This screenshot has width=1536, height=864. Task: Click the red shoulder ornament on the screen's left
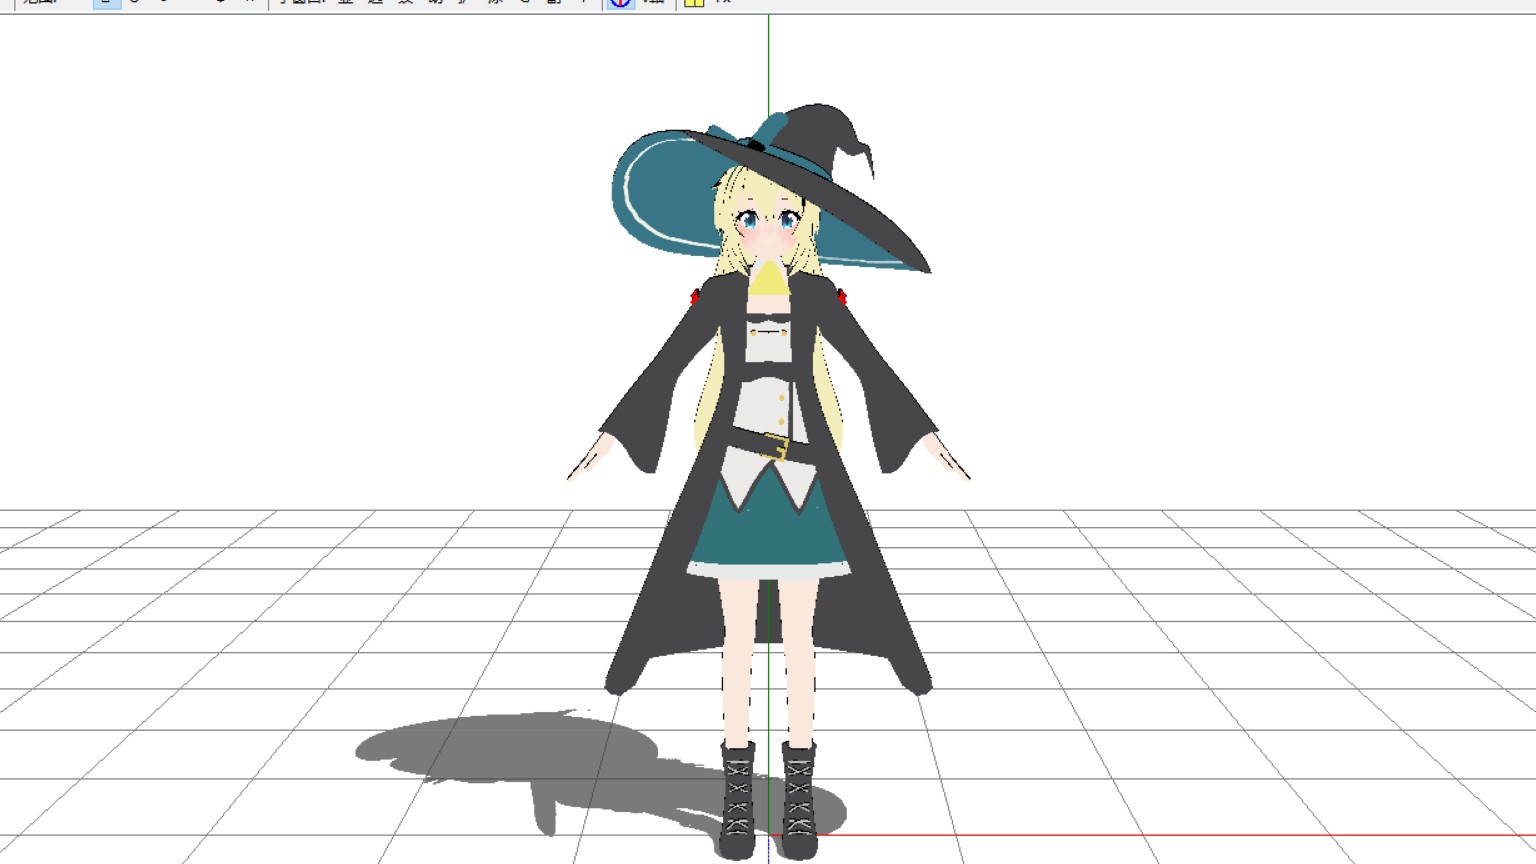click(x=695, y=296)
